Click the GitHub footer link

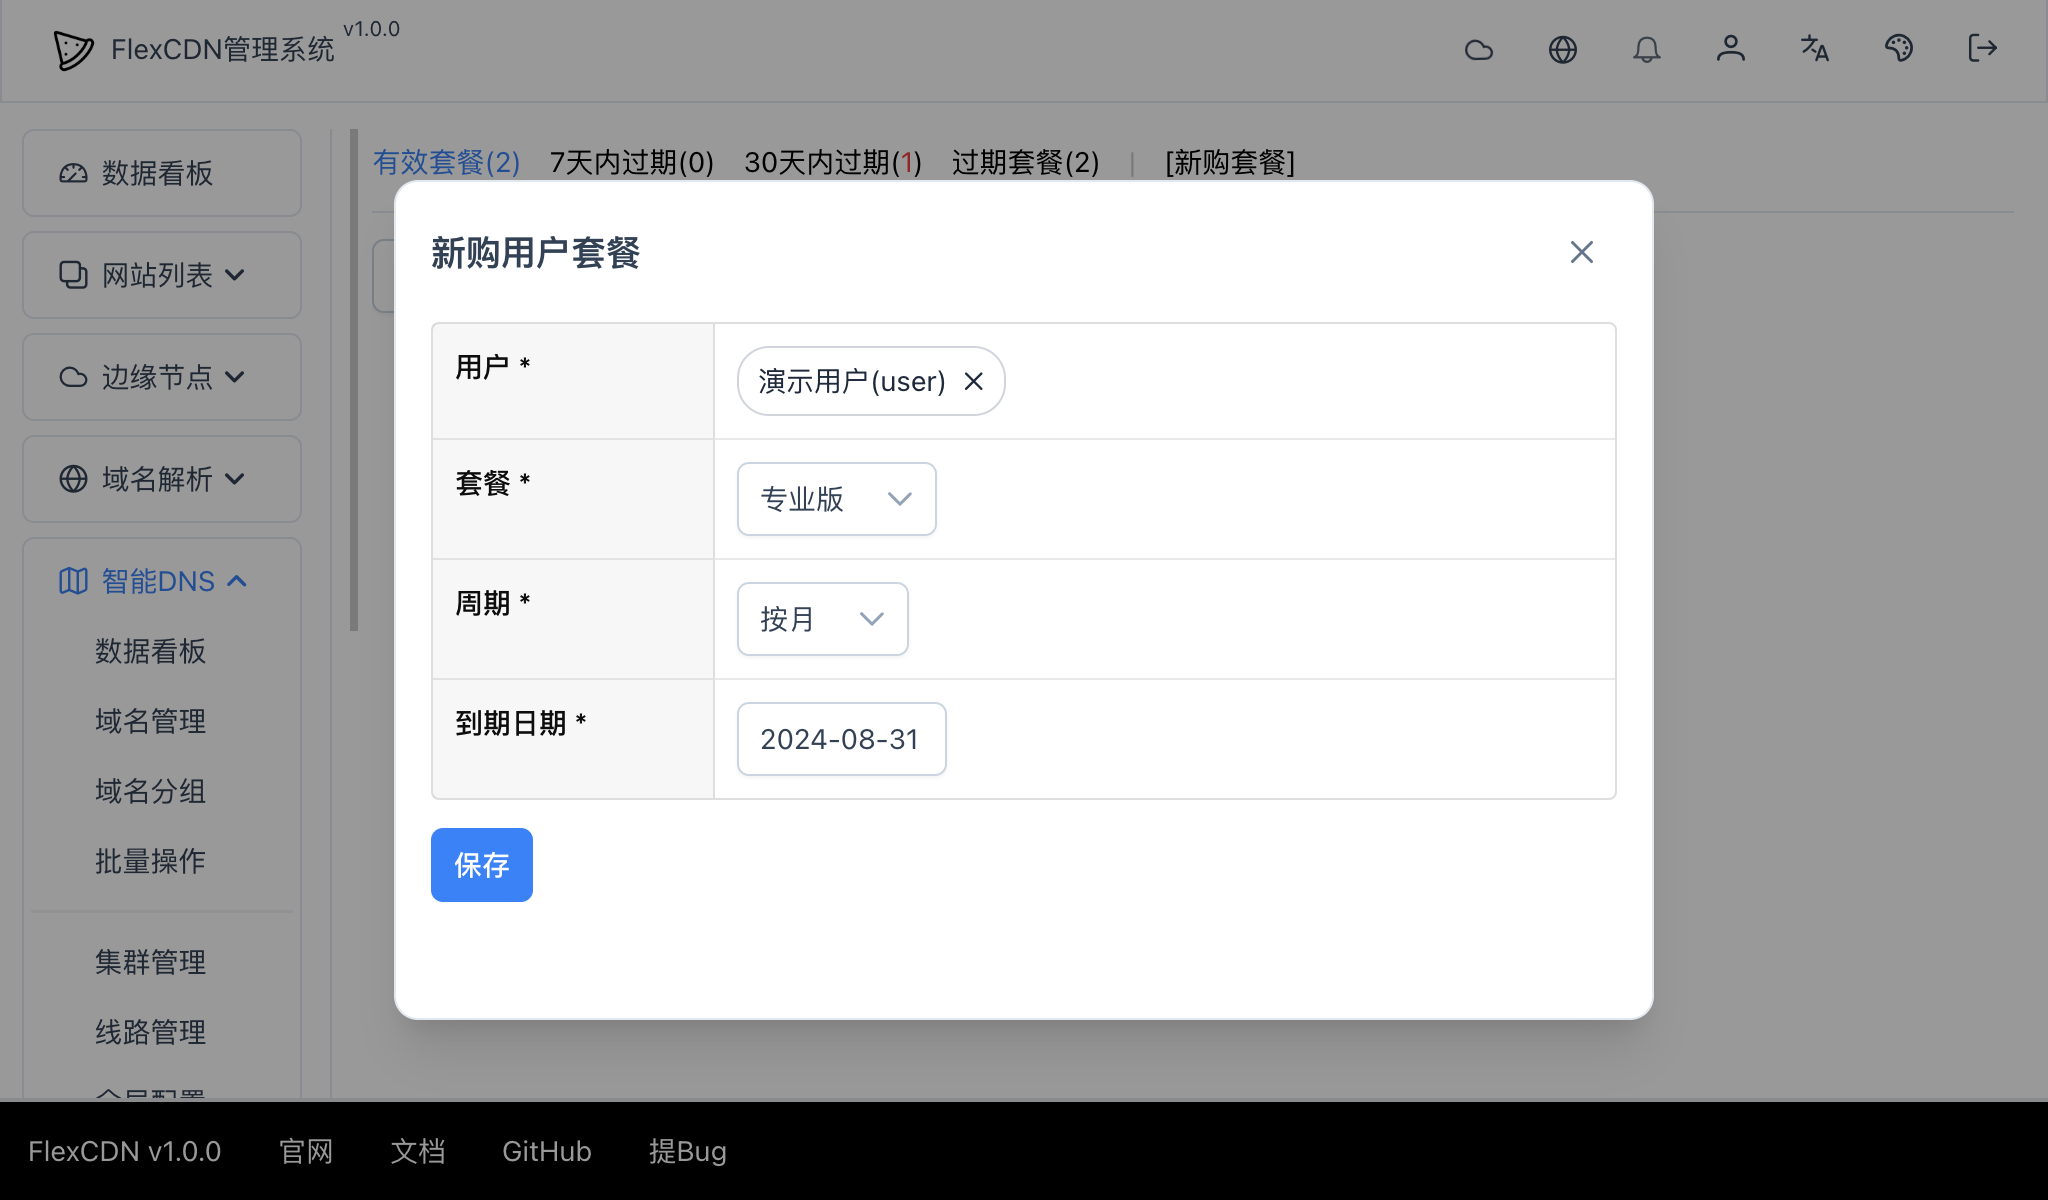(546, 1151)
